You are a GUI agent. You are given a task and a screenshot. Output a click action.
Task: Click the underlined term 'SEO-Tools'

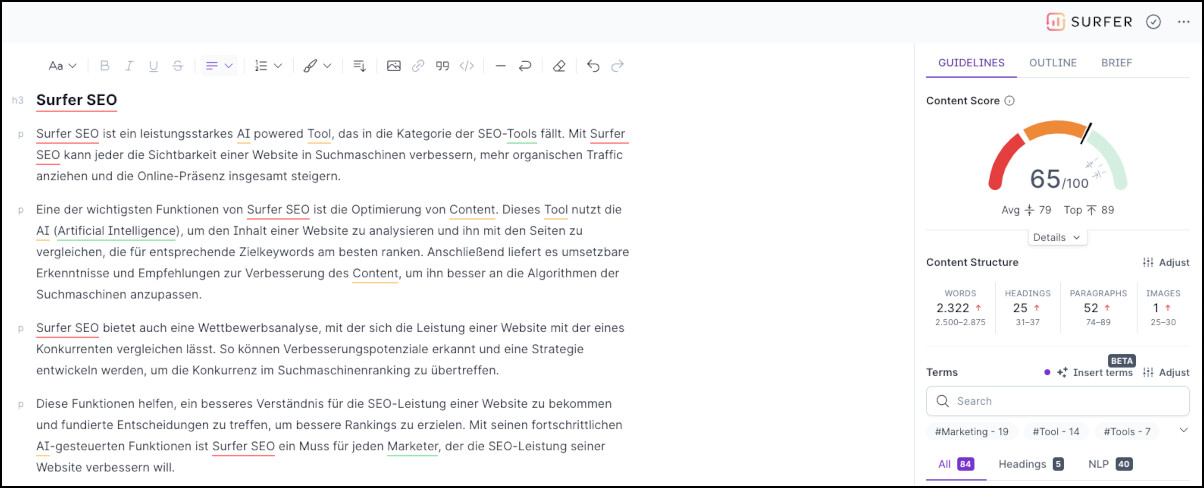pyautogui.click(x=507, y=133)
